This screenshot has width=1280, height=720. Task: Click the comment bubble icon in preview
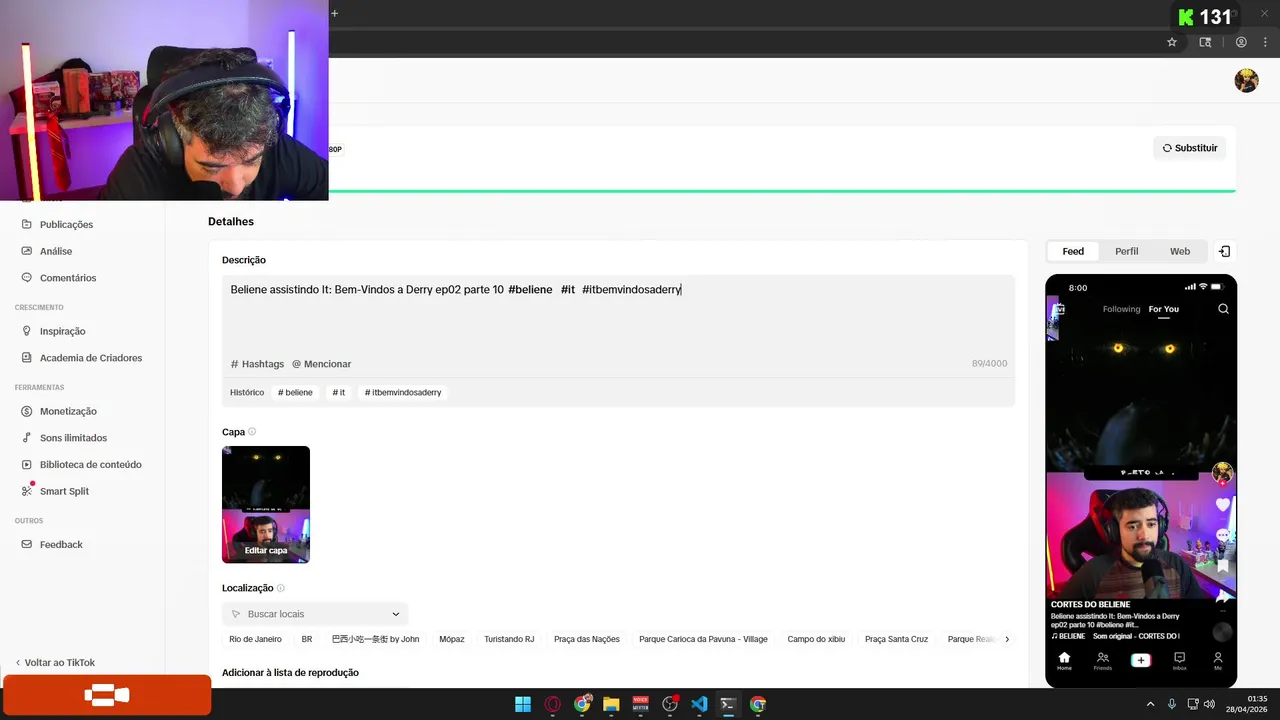[1222, 536]
